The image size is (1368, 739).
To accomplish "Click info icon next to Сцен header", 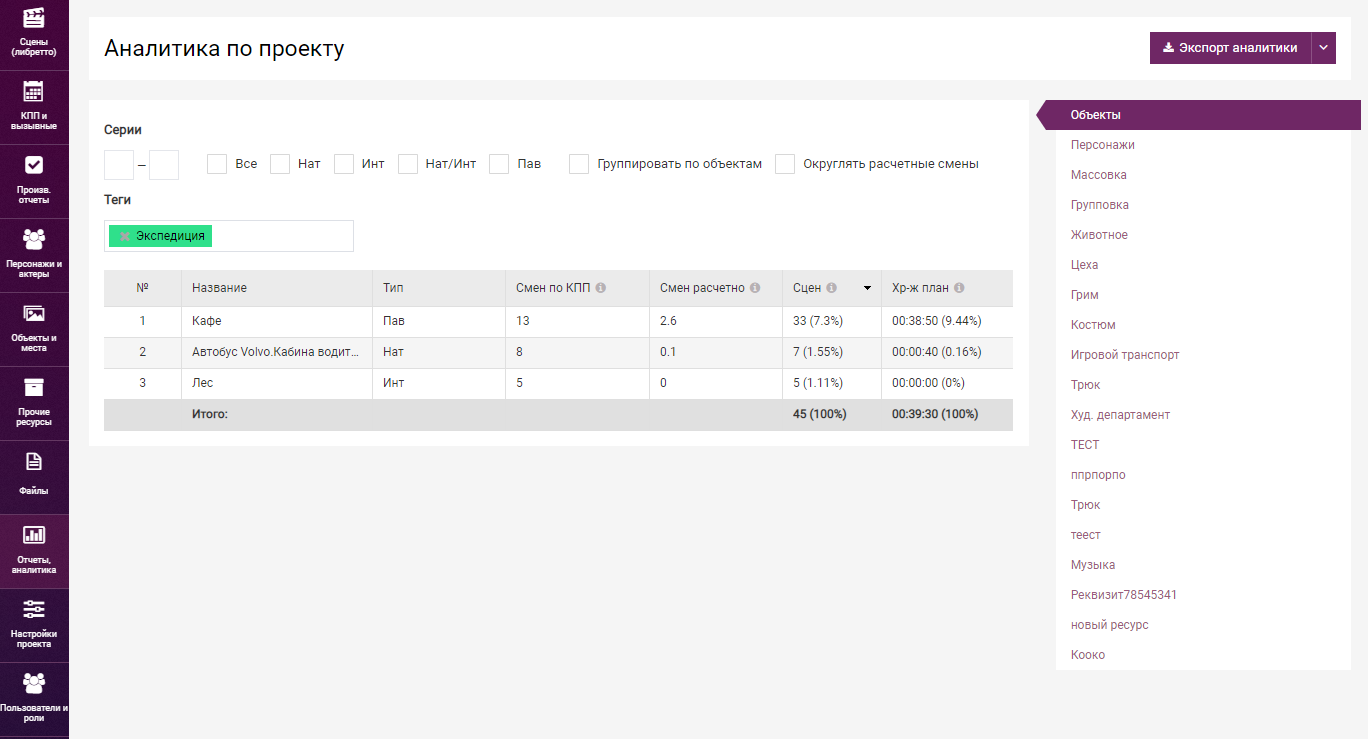I will click(832, 288).
